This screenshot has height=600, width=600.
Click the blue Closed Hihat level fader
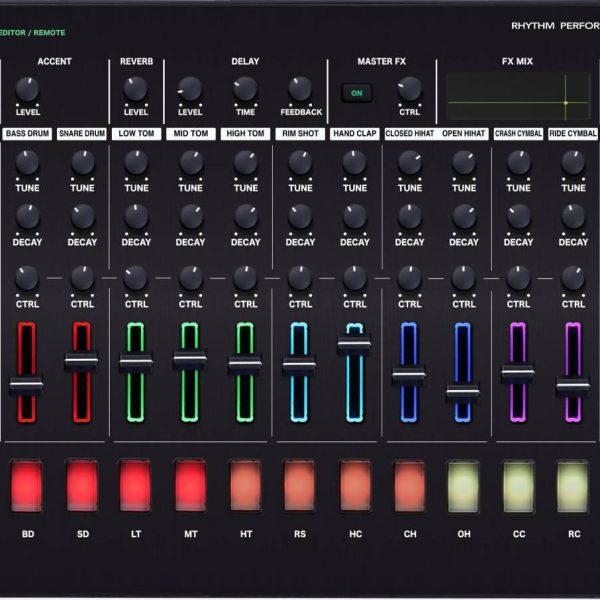409,374
